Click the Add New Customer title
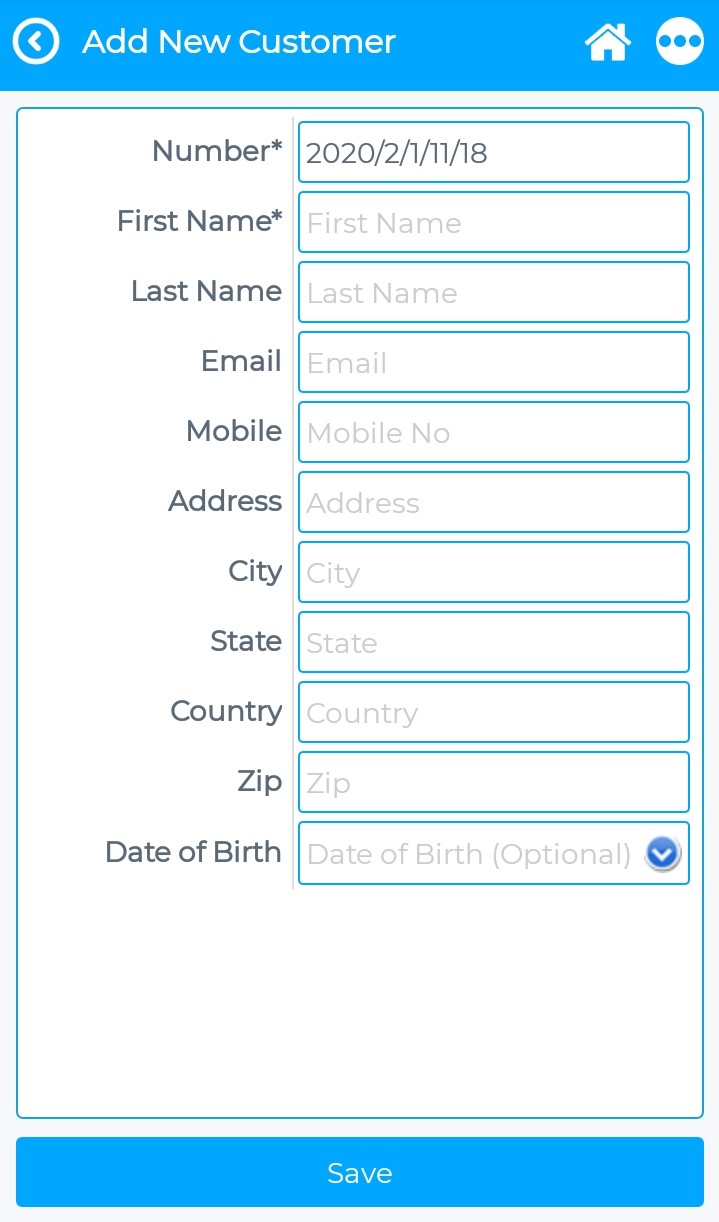This screenshot has width=719, height=1222. (x=239, y=42)
